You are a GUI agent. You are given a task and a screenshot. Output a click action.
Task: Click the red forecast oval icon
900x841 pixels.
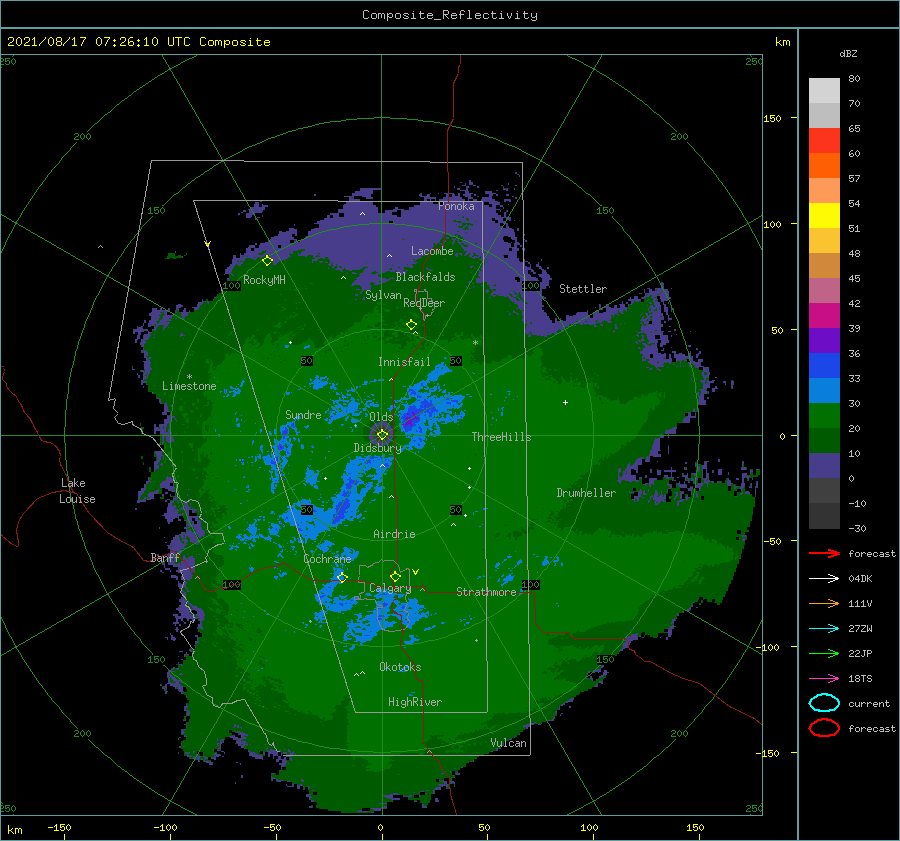coord(824,728)
